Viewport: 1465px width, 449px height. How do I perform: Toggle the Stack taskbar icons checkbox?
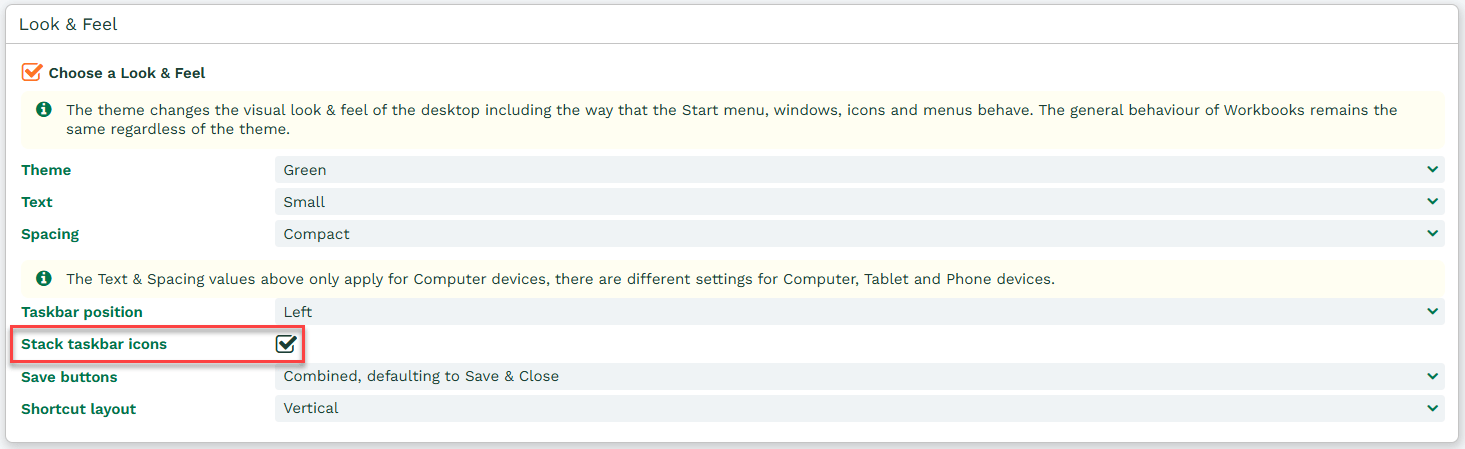(x=287, y=344)
